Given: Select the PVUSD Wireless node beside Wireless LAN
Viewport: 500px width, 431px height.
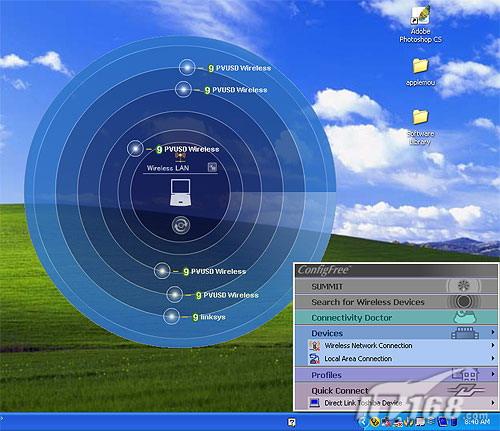Looking at the screenshot, I should (x=135, y=148).
